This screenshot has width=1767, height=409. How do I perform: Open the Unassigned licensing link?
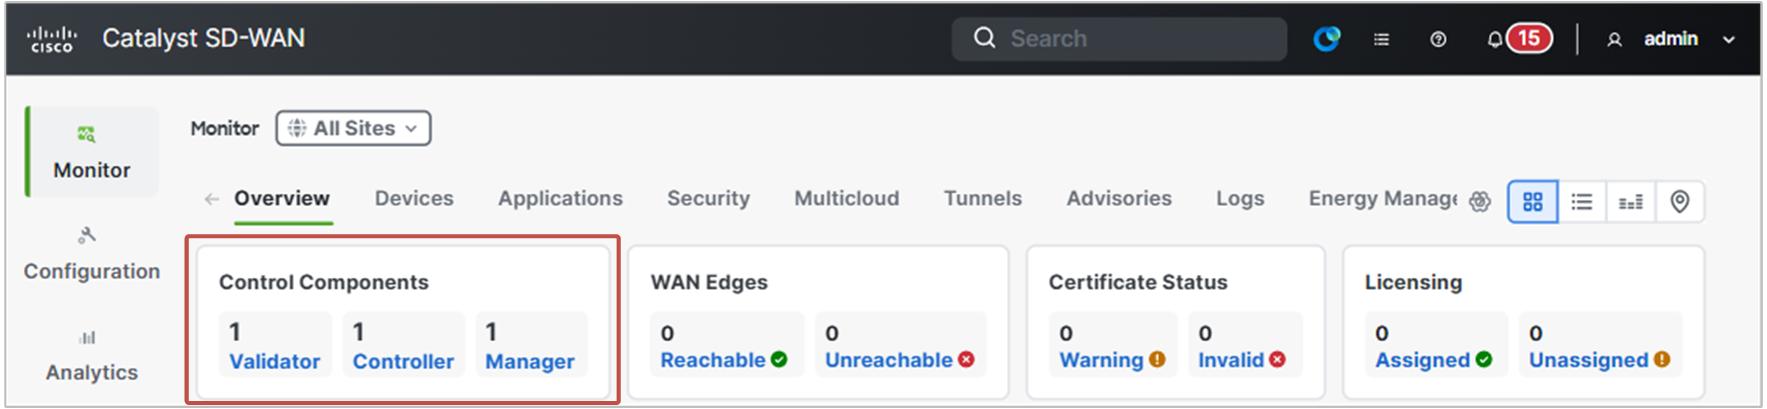(x=1588, y=360)
